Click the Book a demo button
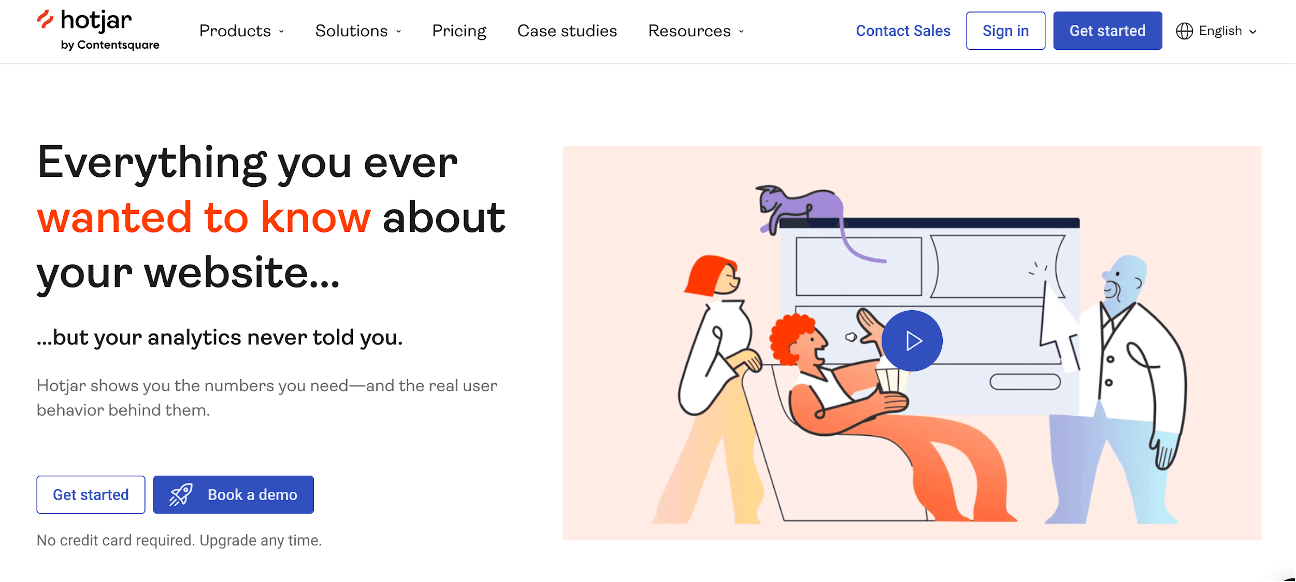The height and width of the screenshot is (582, 1296). click(233, 495)
